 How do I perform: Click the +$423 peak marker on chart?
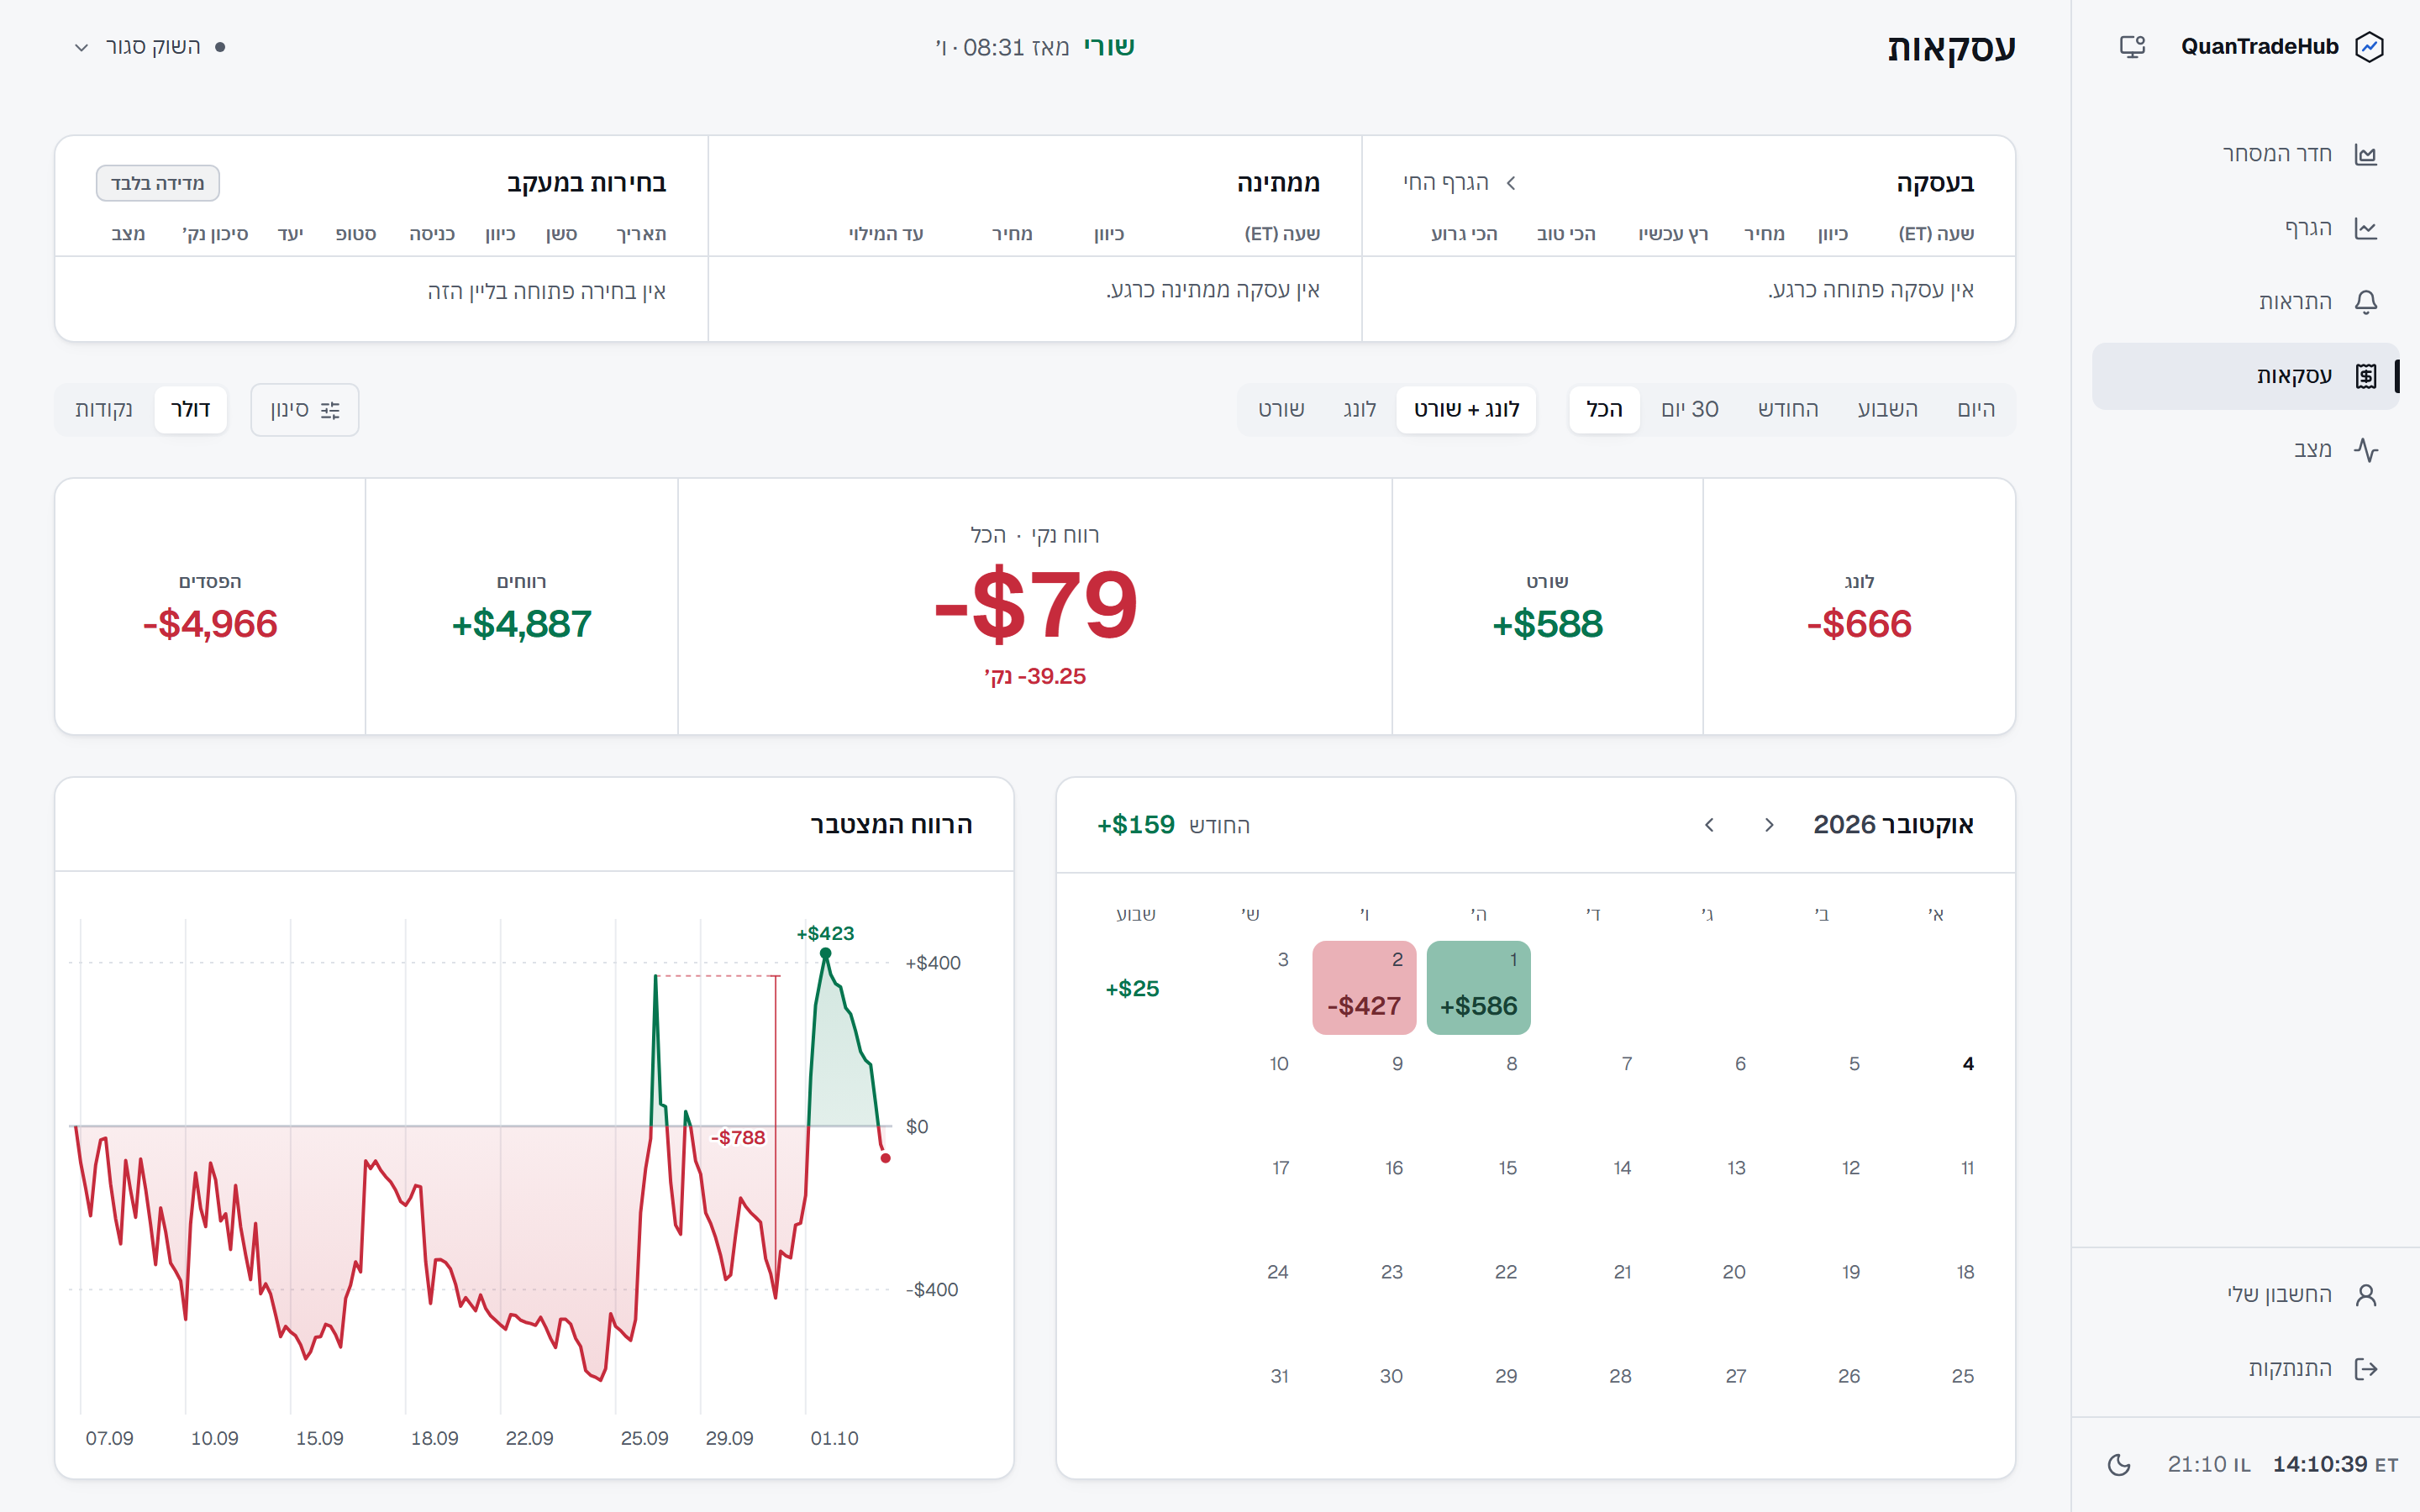point(825,953)
